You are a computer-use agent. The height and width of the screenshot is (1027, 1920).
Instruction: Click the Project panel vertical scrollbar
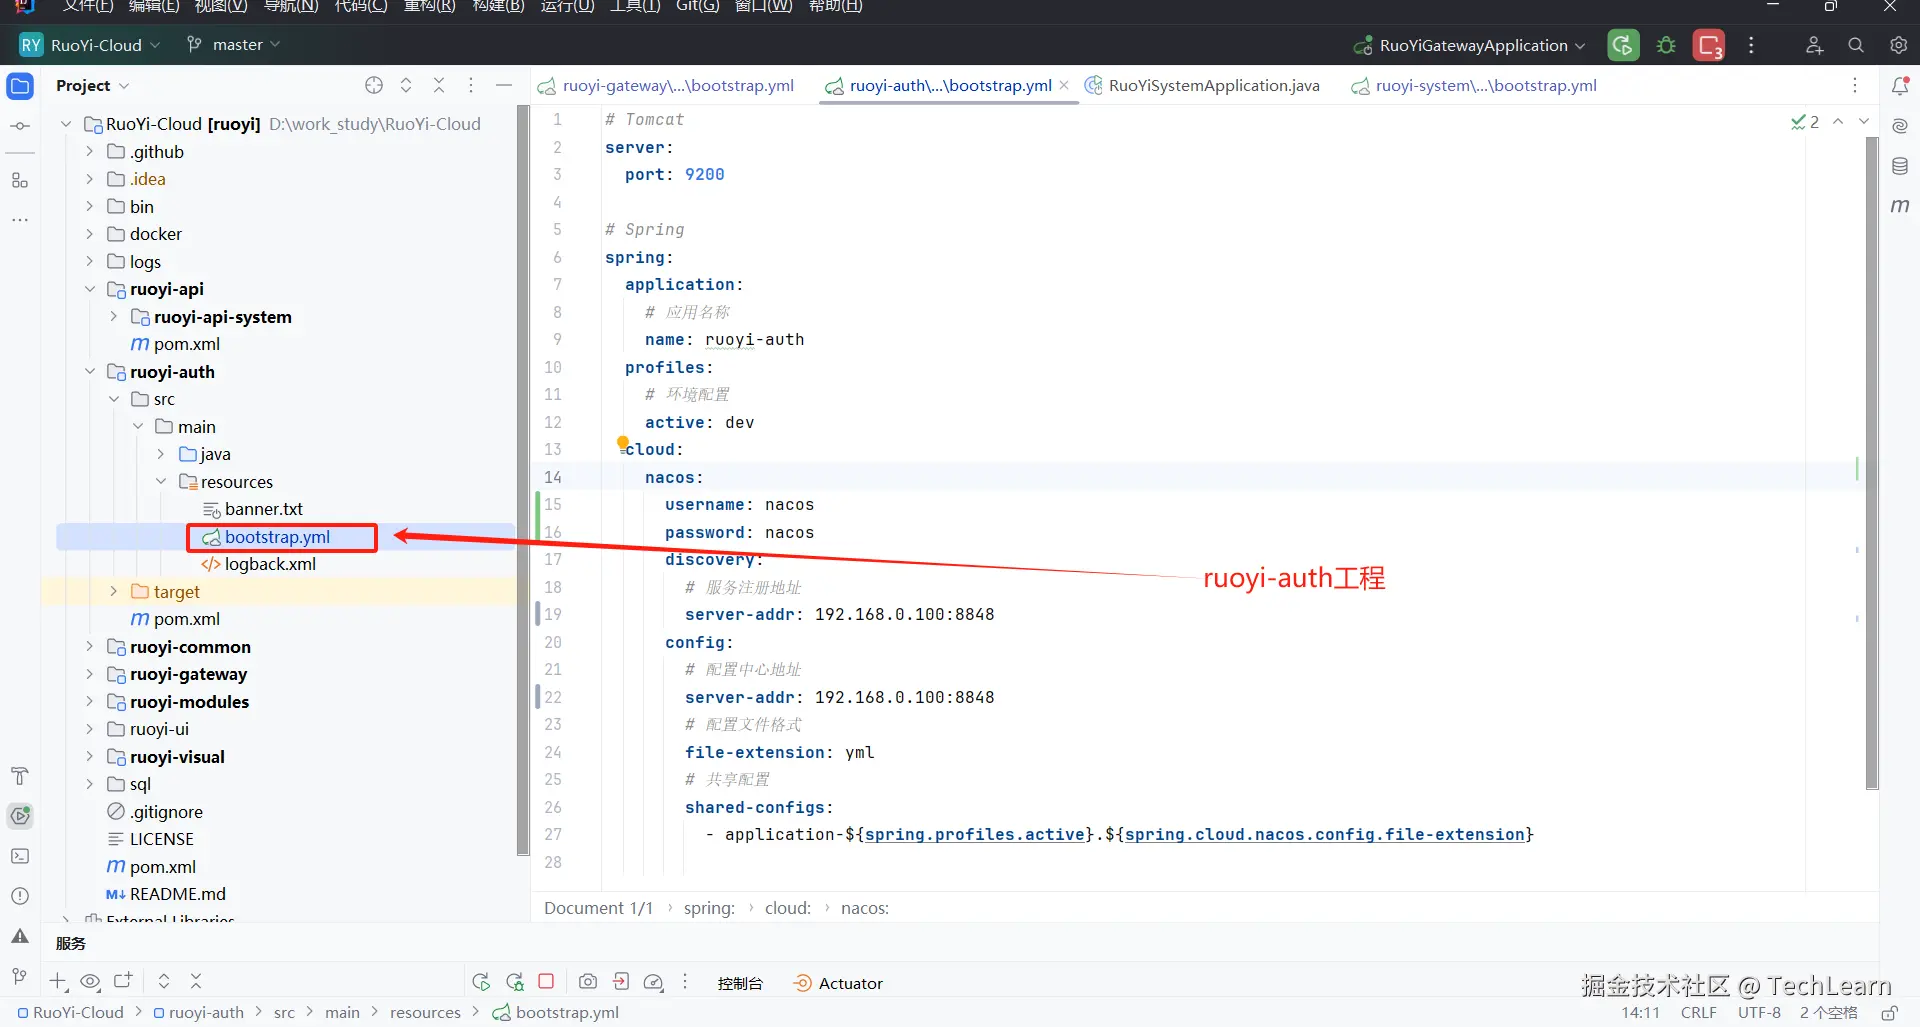tap(522, 480)
